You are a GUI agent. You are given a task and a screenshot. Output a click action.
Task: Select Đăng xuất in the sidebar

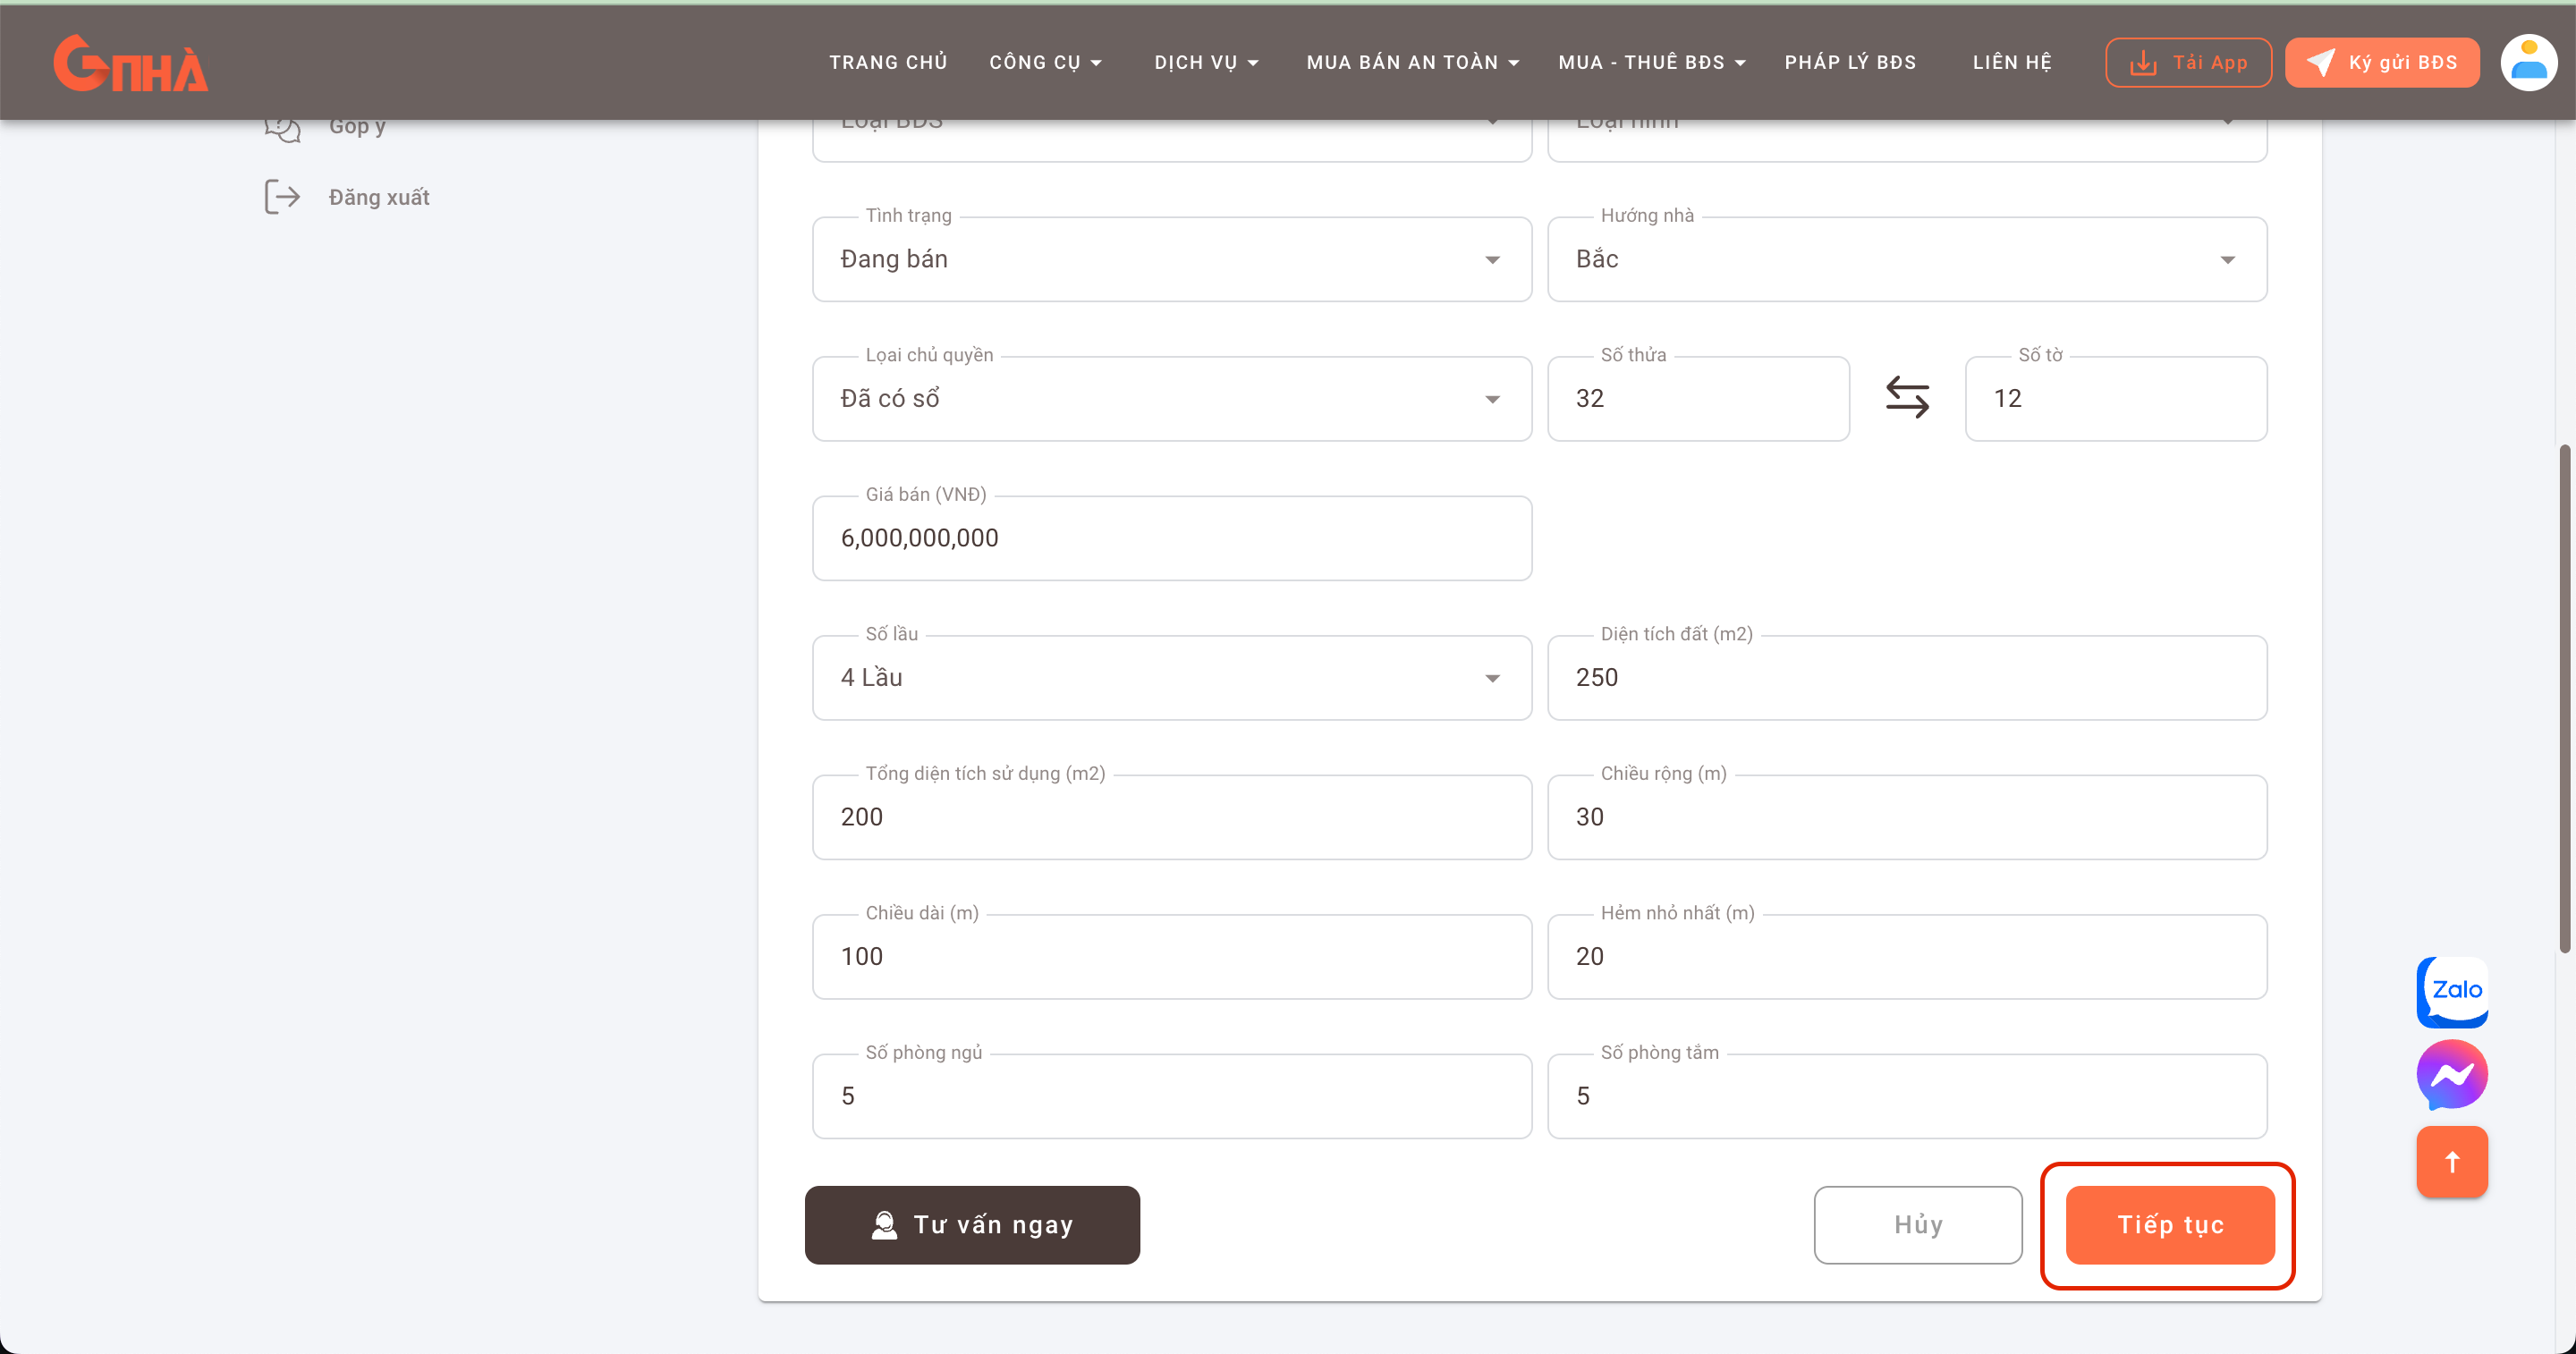click(379, 197)
